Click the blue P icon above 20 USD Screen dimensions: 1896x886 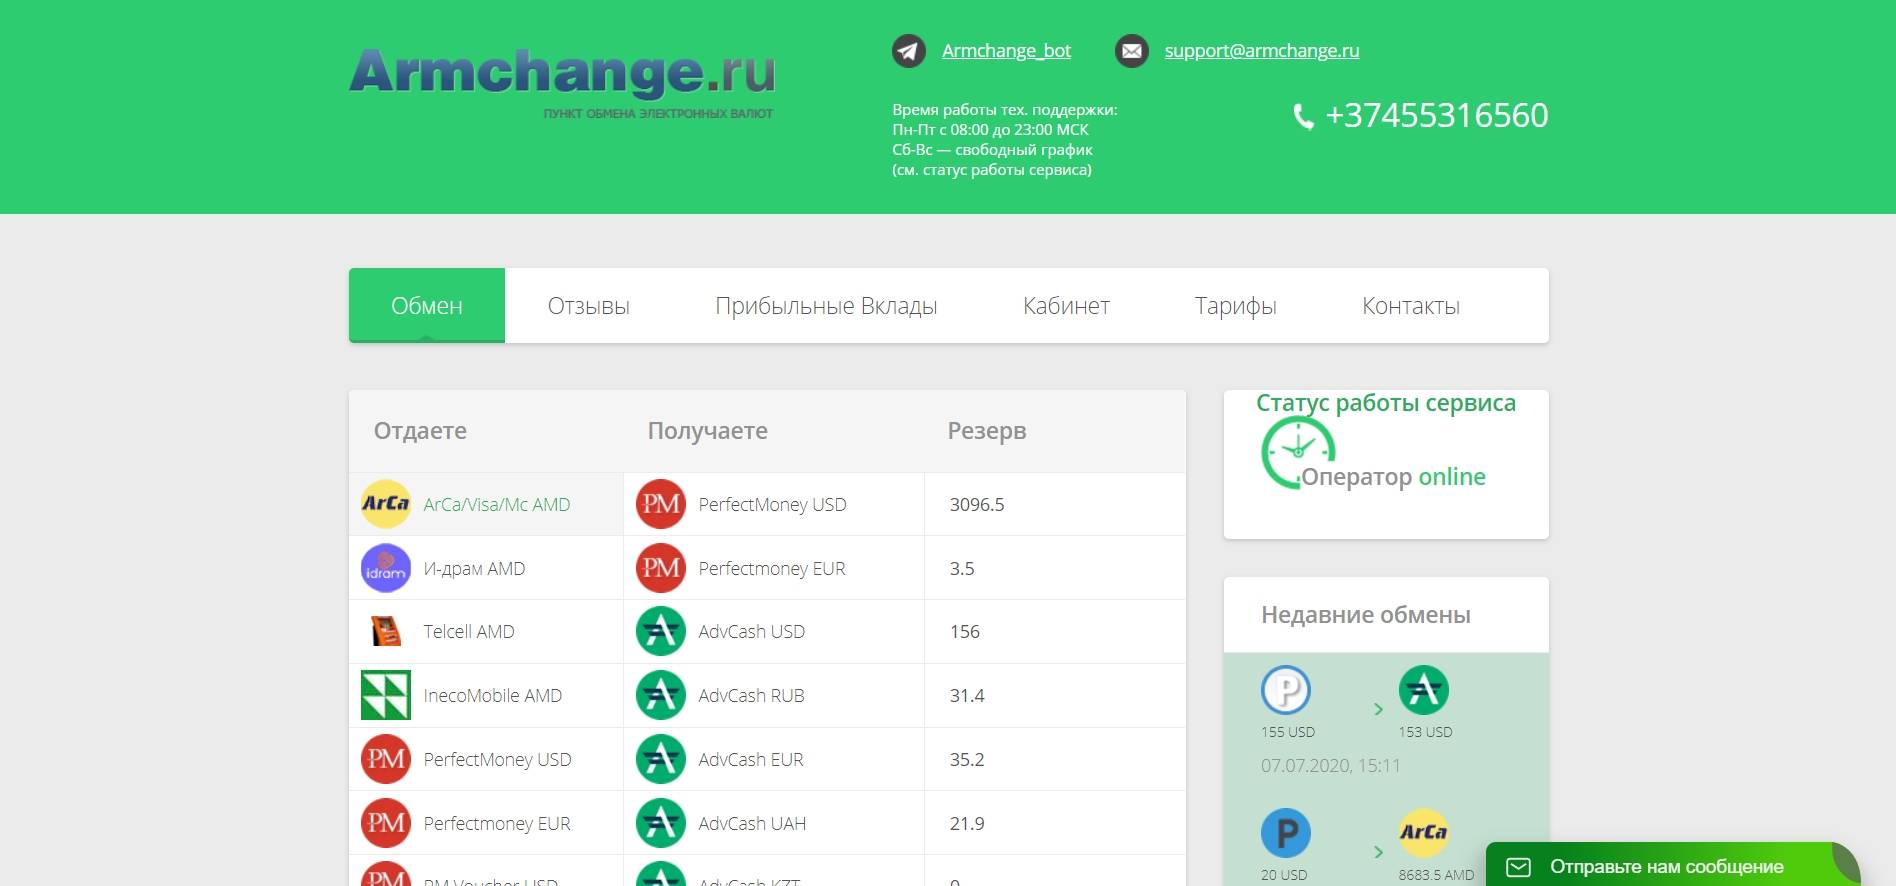[x=1286, y=833]
